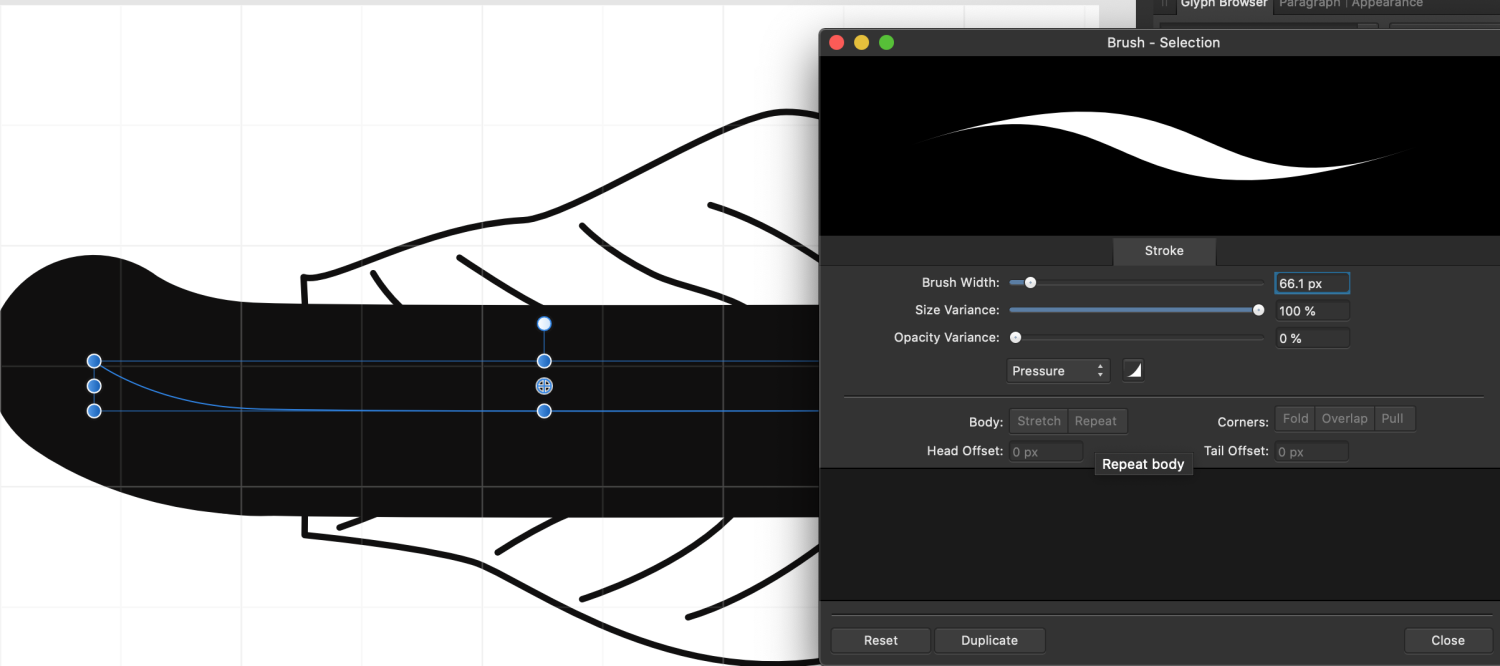Enable Repeat body mode
This screenshot has height=666, width=1500.
click(x=1096, y=420)
